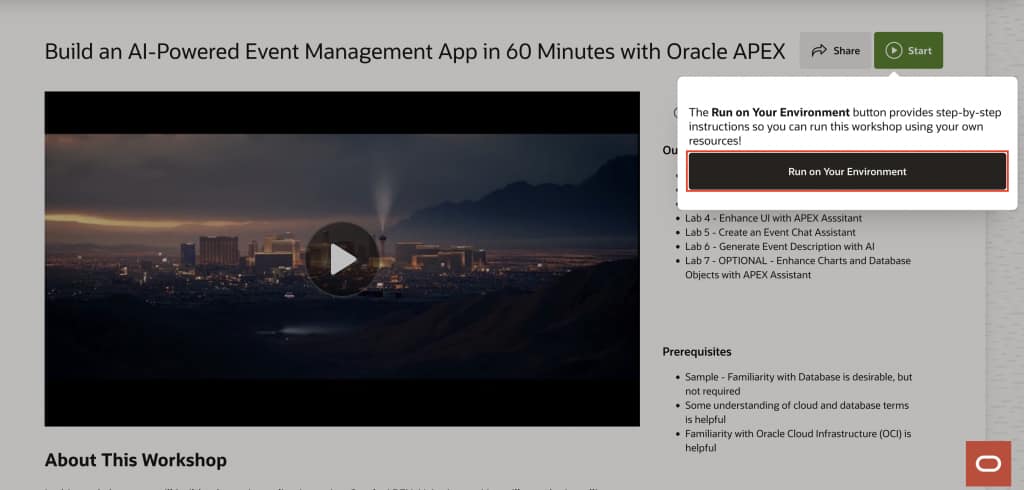Select "Lab 6 - Generate Event Description with AI"
This screenshot has width=1024, height=490.
coord(780,247)
